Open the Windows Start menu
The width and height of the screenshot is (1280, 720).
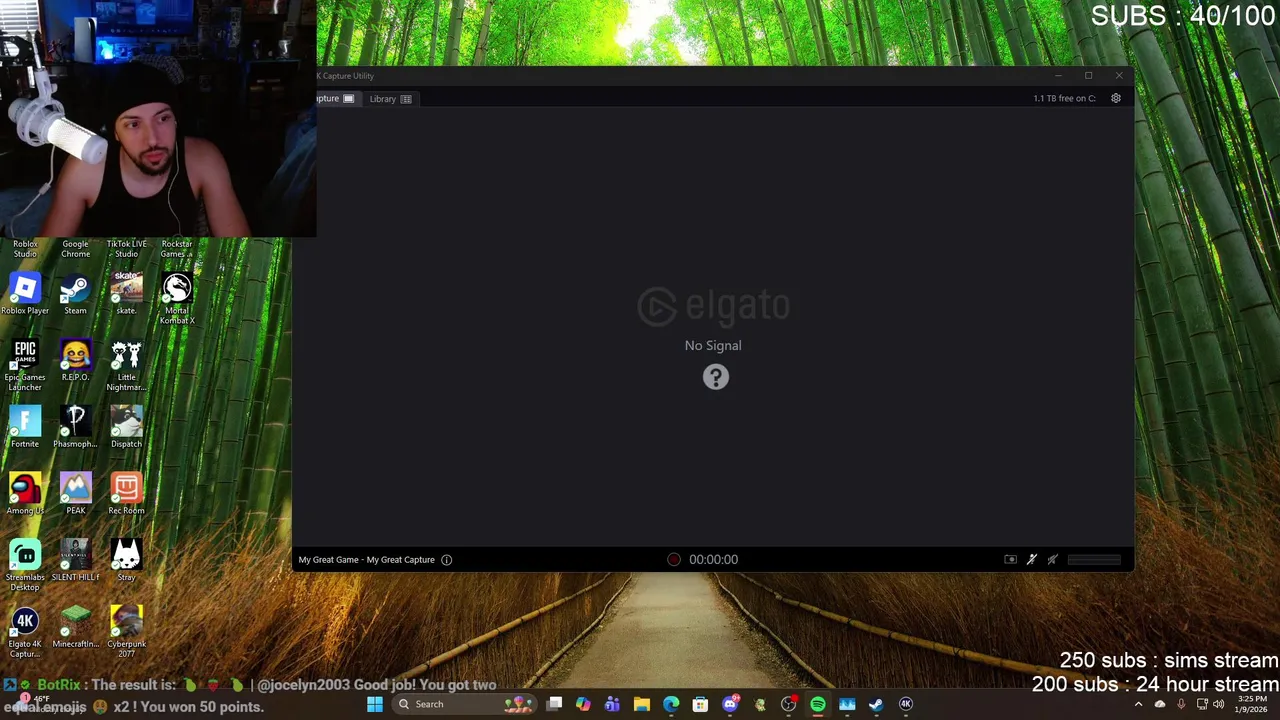[x=374, y=704]
